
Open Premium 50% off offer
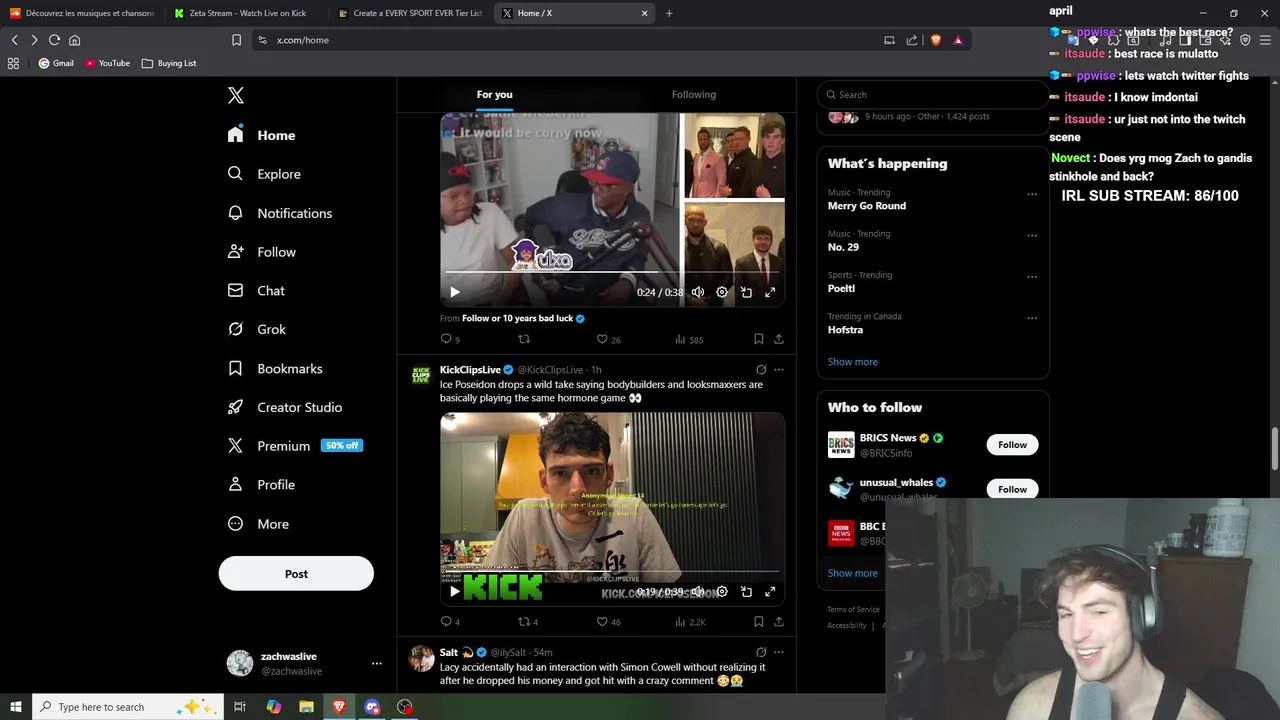(295, 446)
